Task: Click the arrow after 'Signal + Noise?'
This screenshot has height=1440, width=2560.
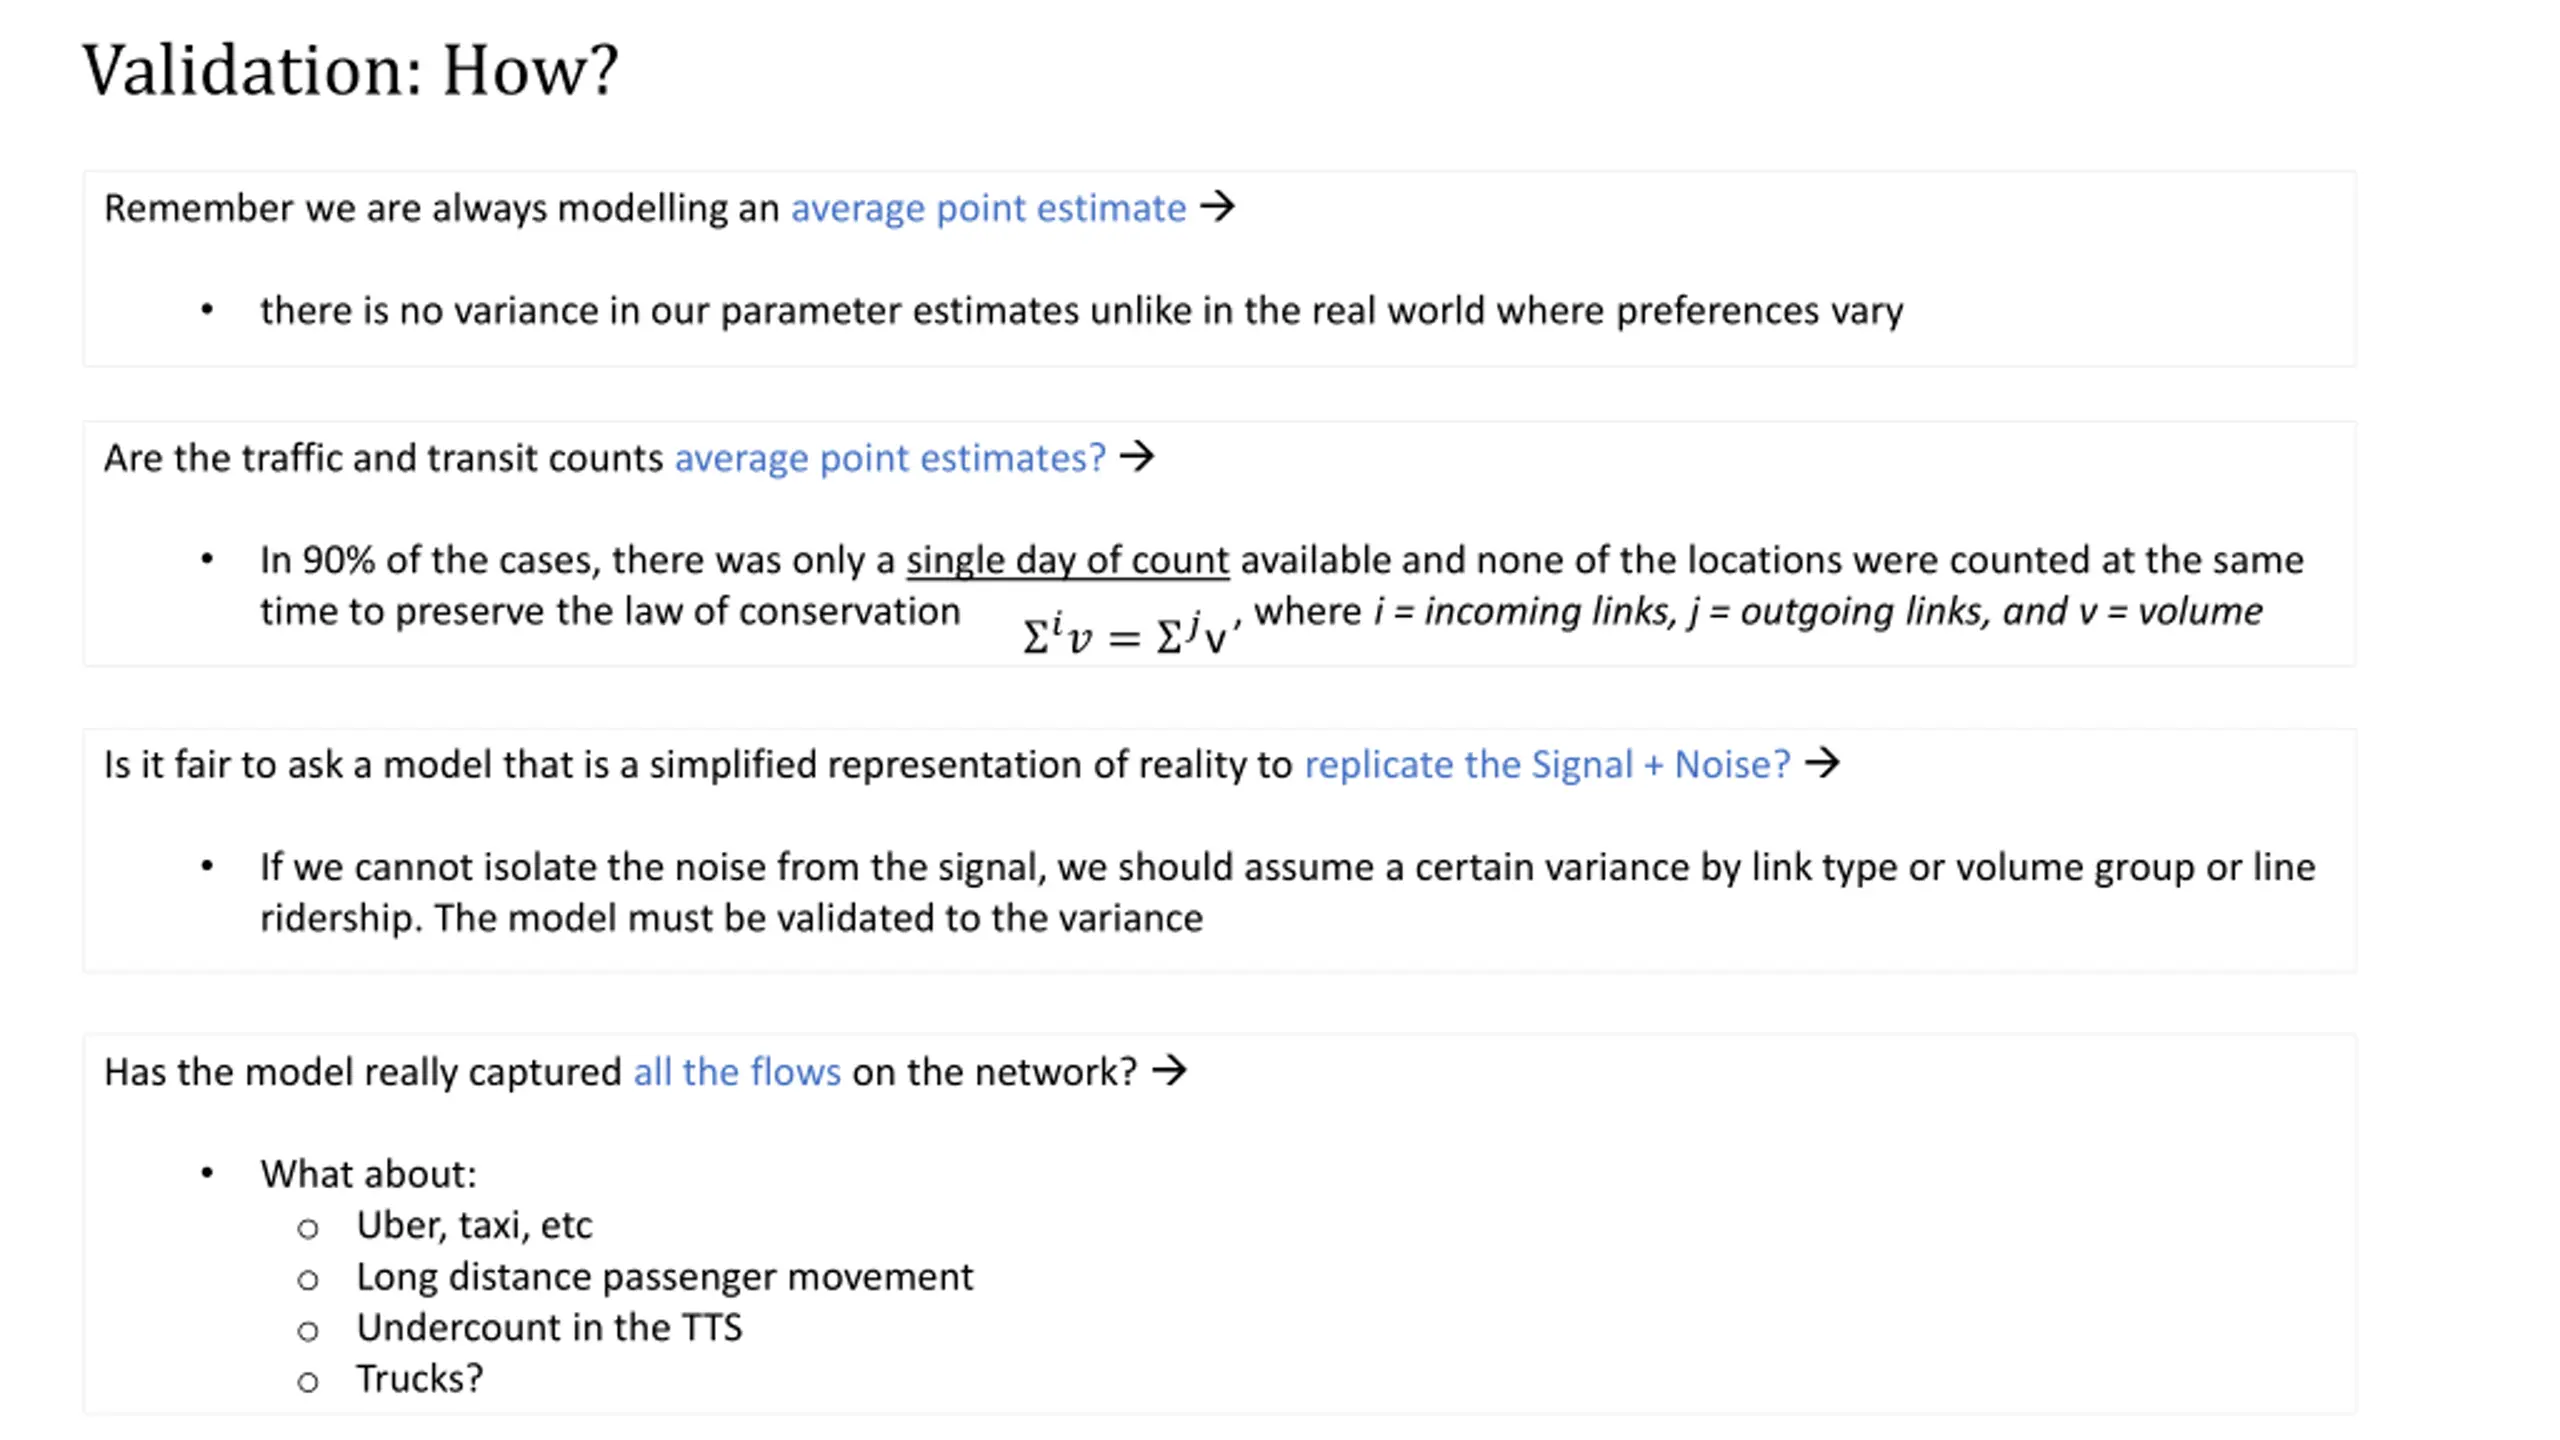Action: click(x=1822, y=763)
